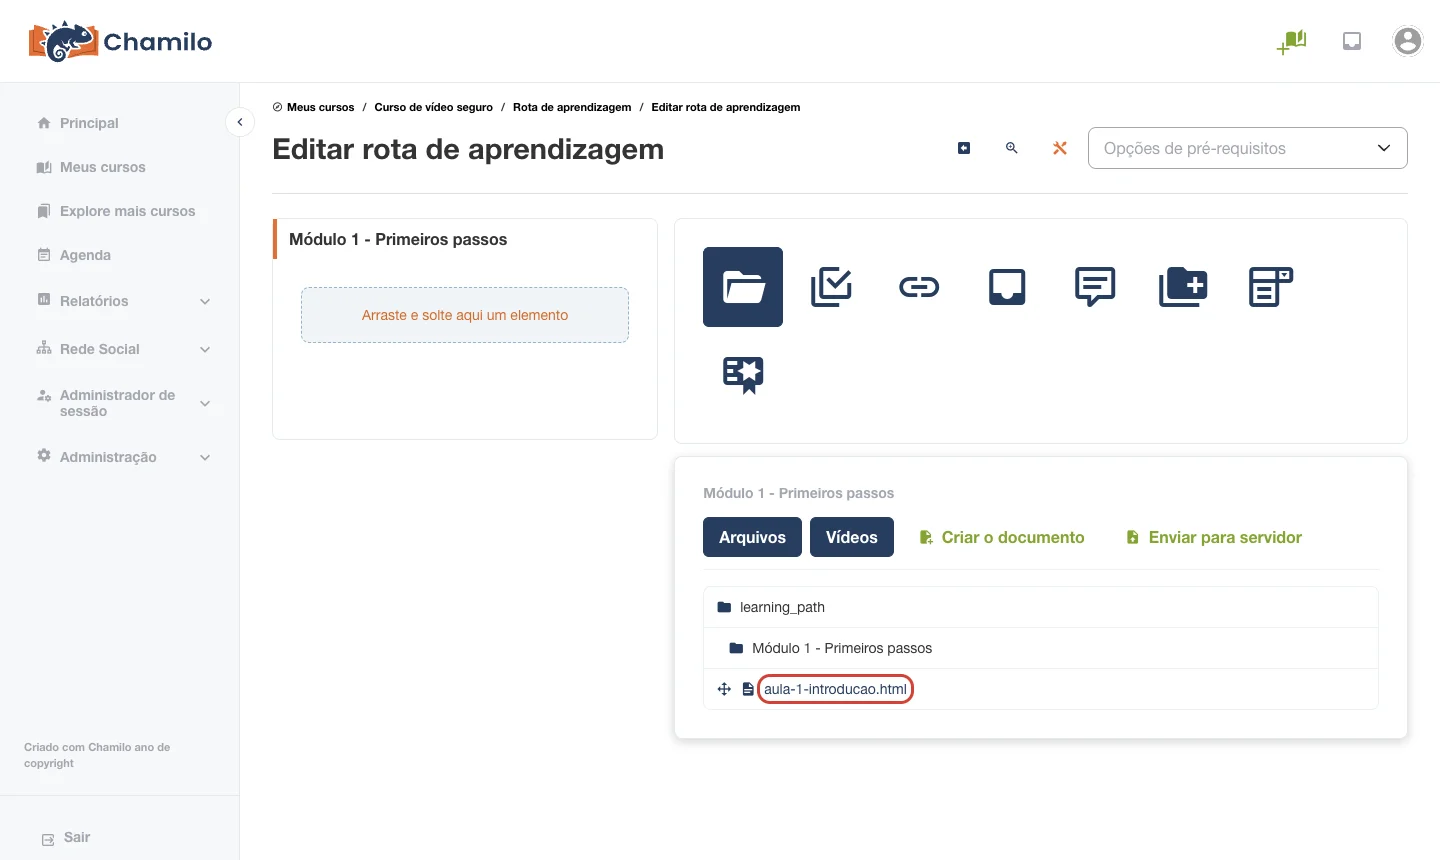Select the learning_path folder row
The width and height of the screenshot is (1440, 860).
[1041, 607]
